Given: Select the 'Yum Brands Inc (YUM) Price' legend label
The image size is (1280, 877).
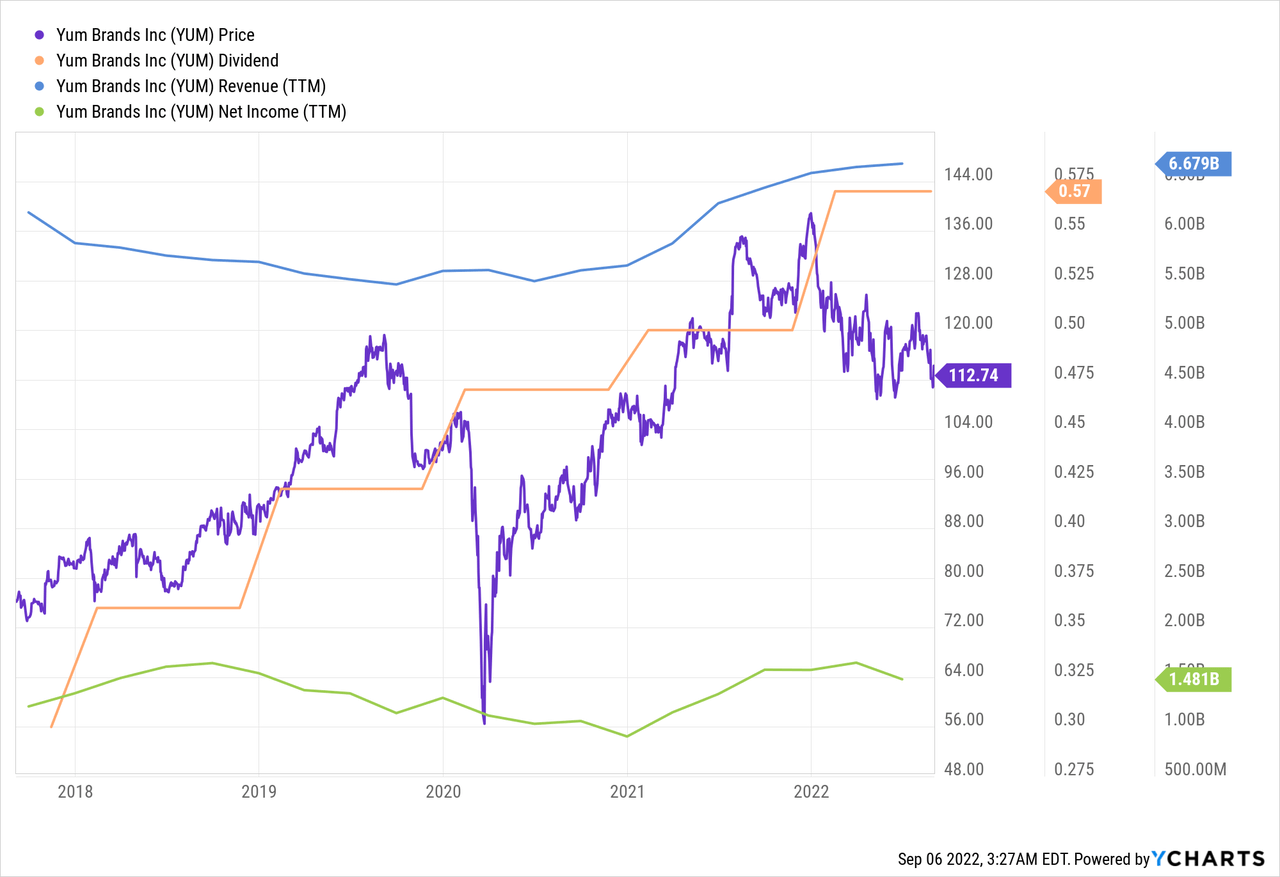Looking at the screenshot, I should click(x=155, y=35).
